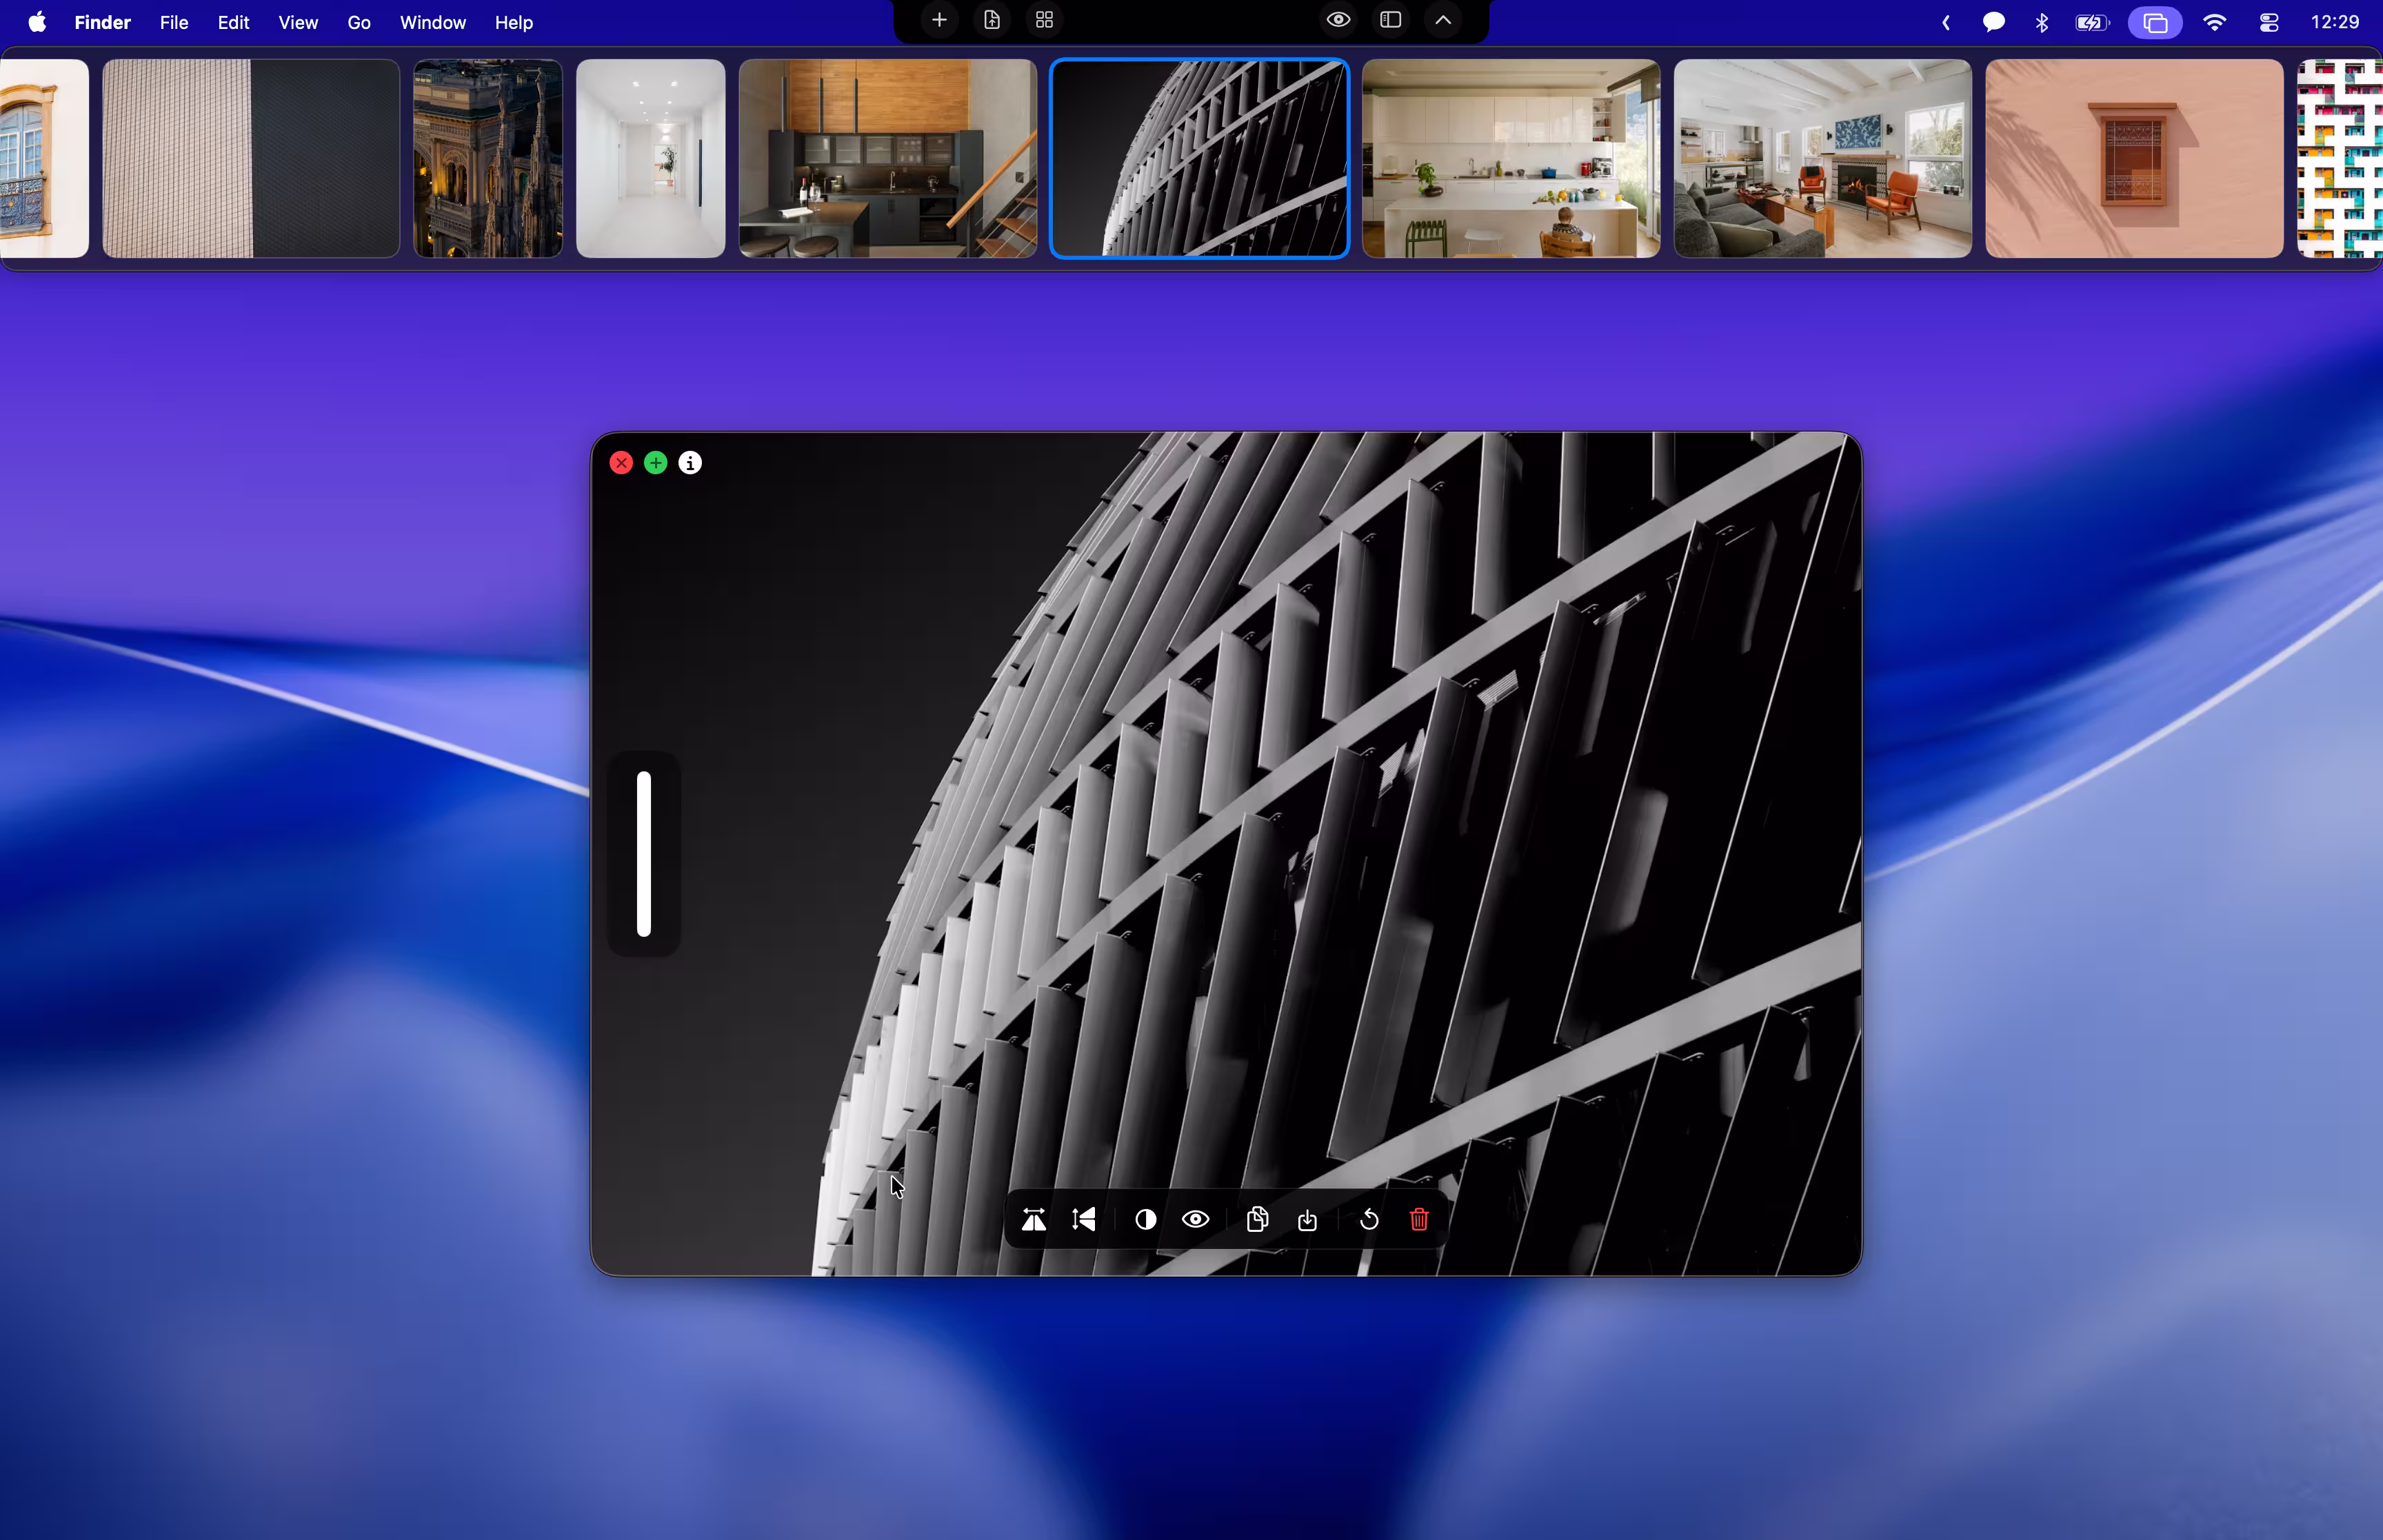Toggle the half-circle contrast/invert option

point(1146,1219)
